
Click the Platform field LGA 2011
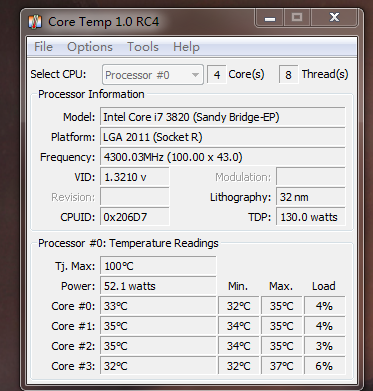223,137
